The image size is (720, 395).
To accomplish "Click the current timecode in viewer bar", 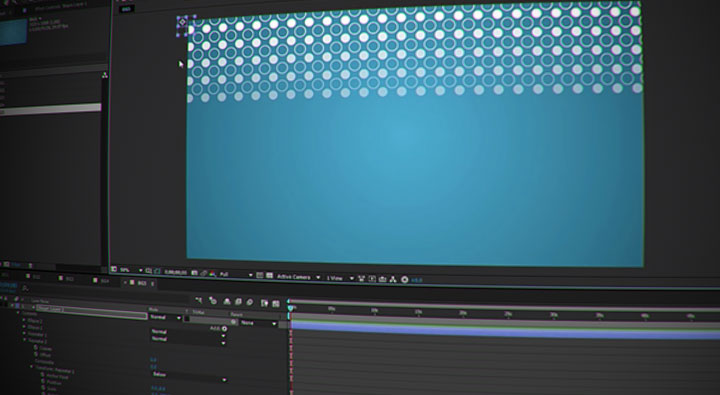I will pos(175,272).
